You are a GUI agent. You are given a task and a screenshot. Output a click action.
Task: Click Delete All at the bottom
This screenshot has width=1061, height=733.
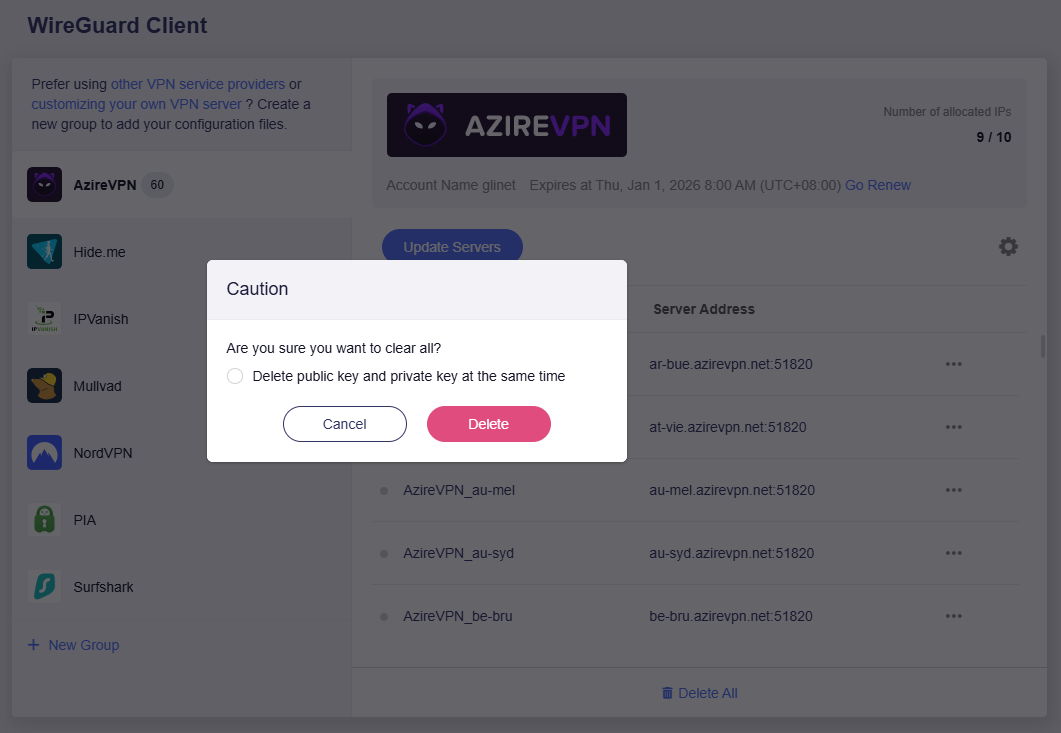[699, 693]
